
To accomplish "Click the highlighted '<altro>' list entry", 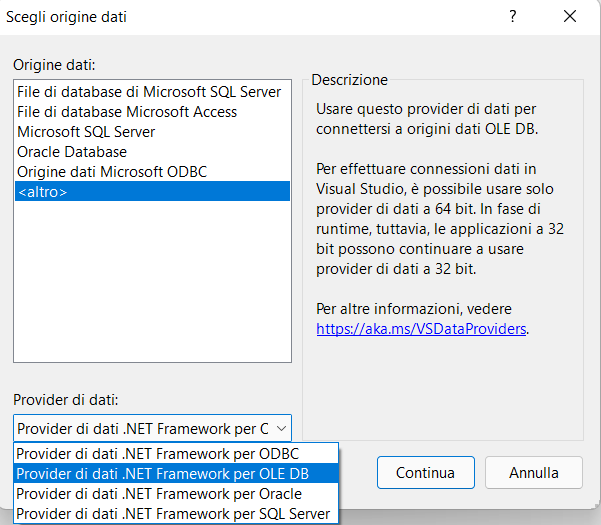I will click(152, 191).
